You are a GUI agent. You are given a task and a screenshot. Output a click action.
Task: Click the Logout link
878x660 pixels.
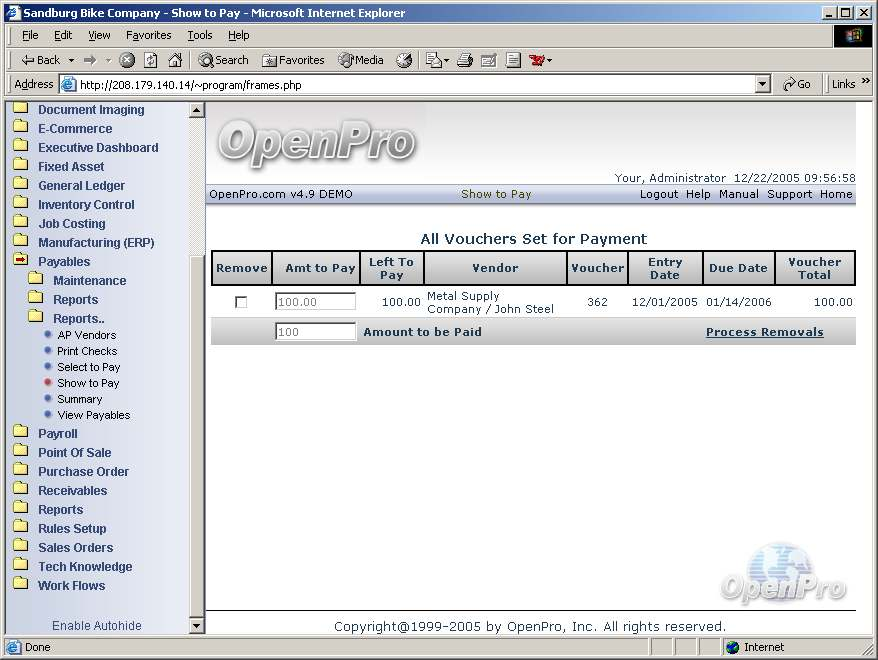coord(659,194)
